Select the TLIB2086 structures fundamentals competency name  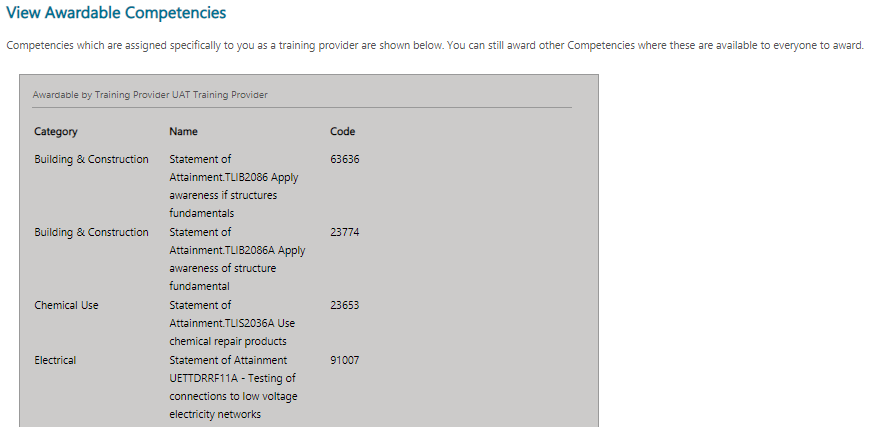[x=234, y=186]
